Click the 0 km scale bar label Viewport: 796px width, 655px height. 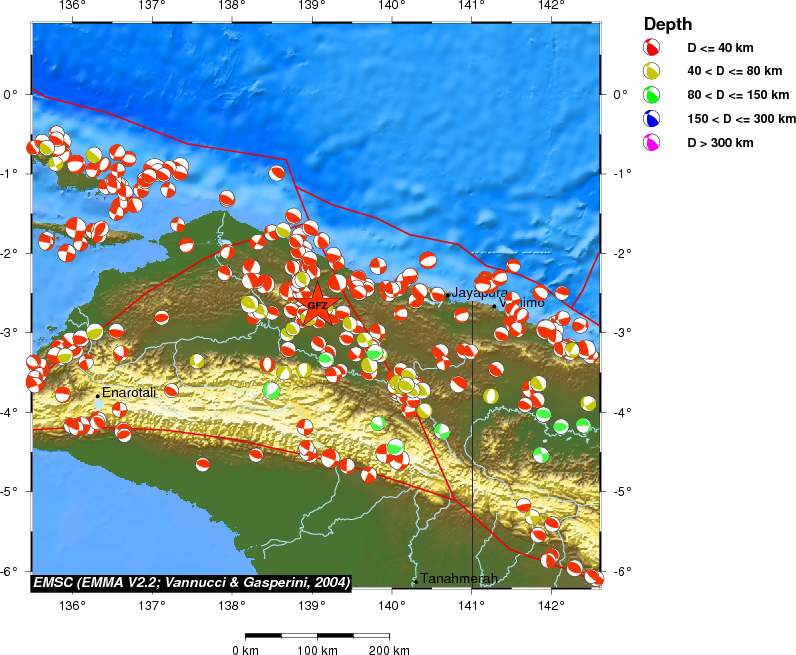[246, 650]
